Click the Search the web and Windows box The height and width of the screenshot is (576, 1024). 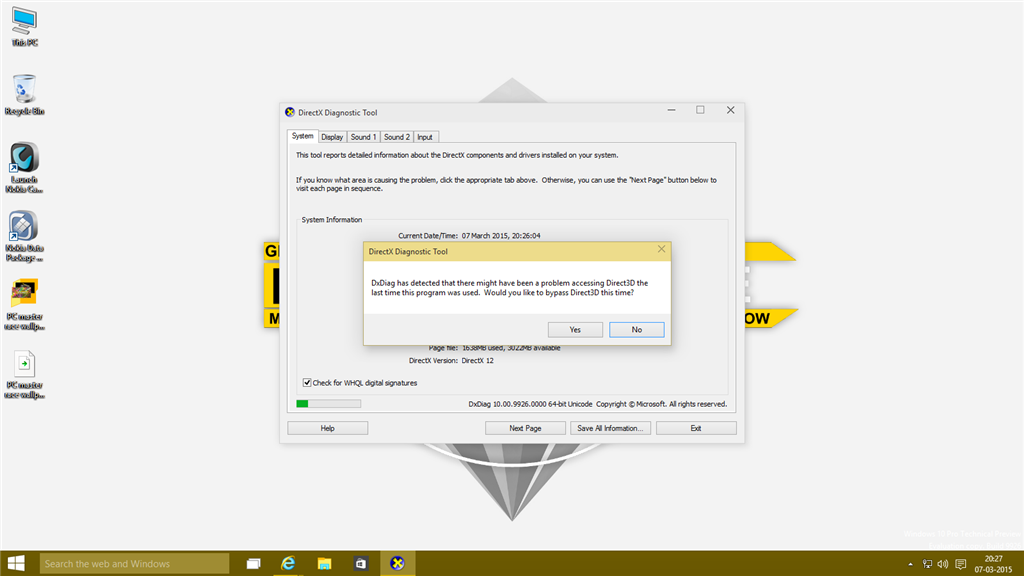(134, 564)
